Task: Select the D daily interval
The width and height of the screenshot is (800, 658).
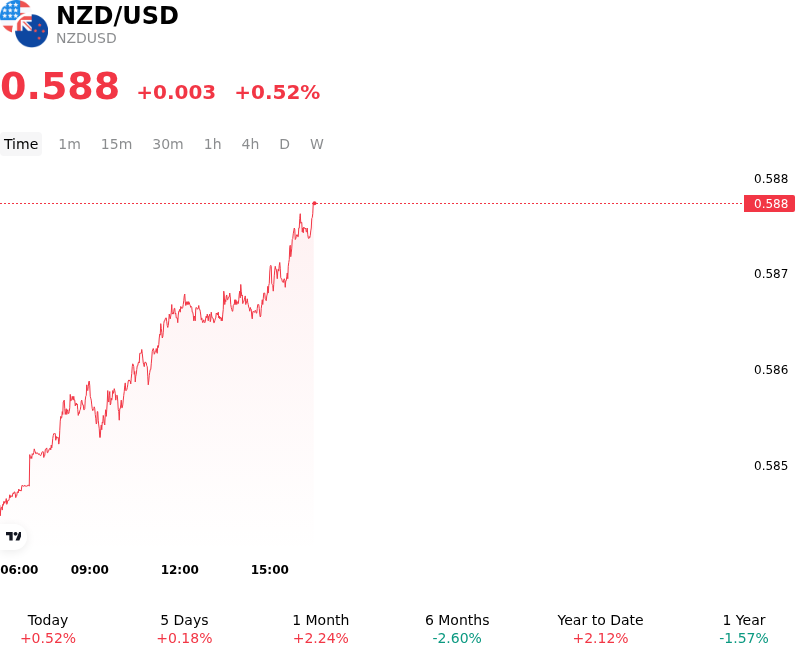Action: coord(284,144)
